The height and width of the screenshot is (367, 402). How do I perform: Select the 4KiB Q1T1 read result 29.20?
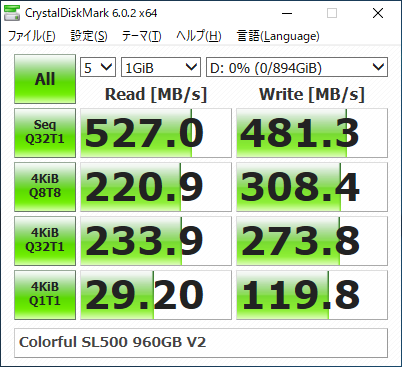click(156, 295)
